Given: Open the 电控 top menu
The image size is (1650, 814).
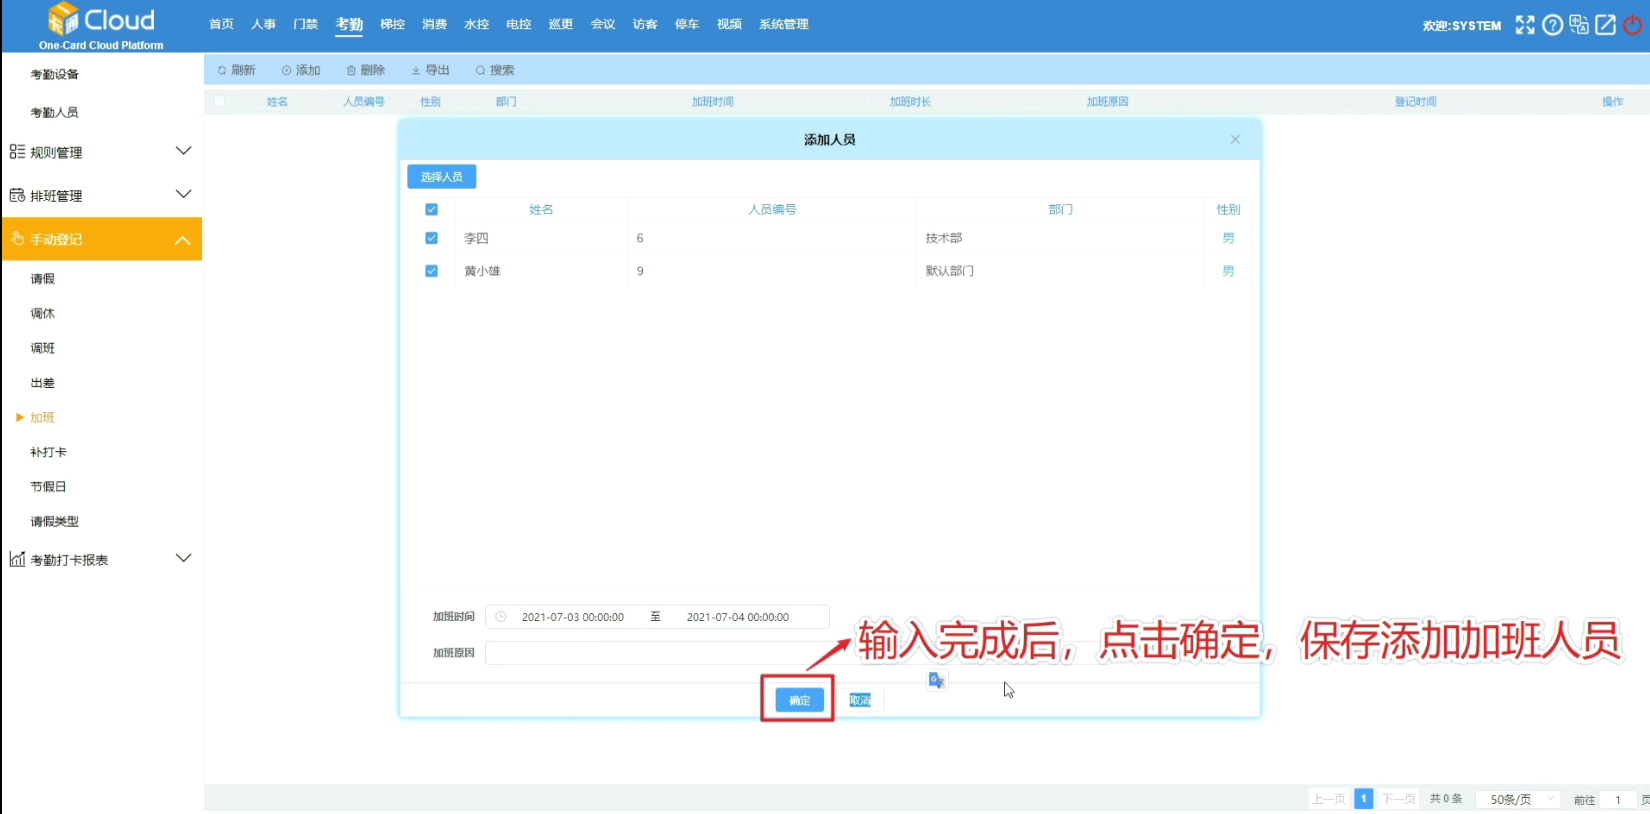Looking at the screenshot, I should [x=518, y=24].
